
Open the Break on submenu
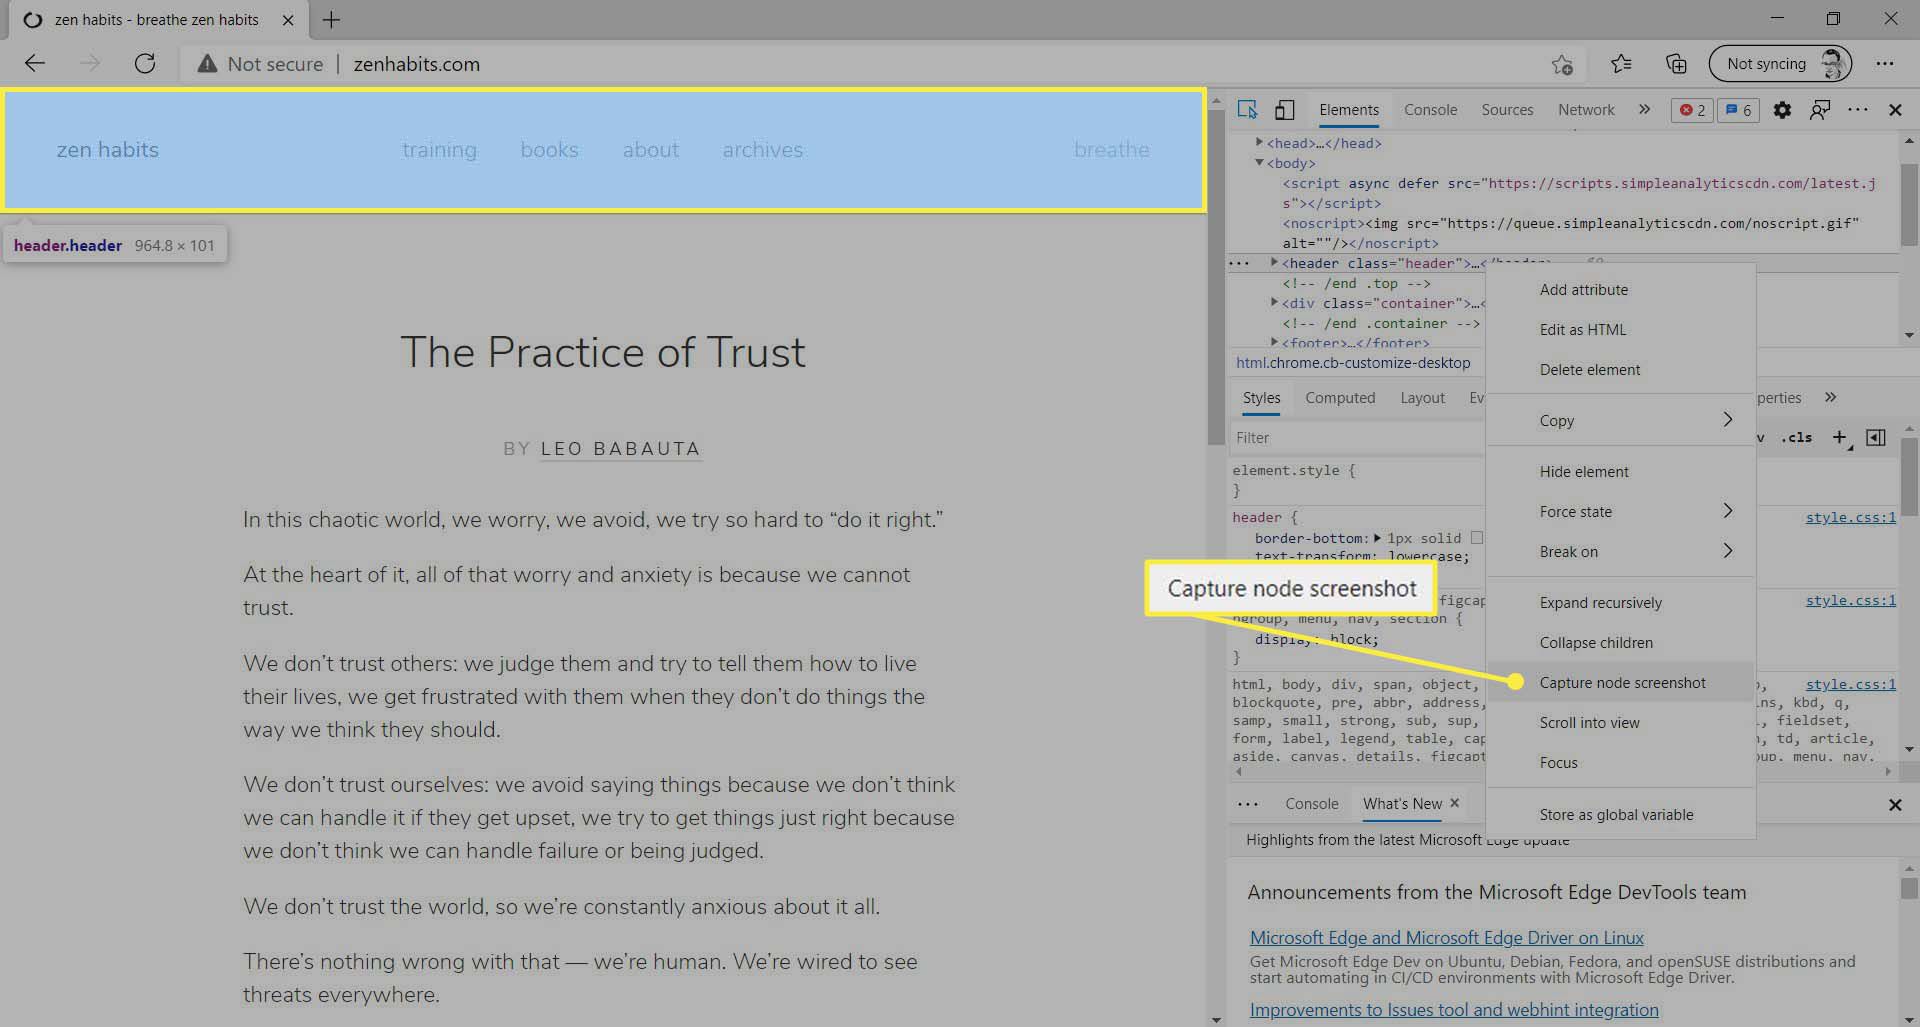pos(1620,552)
